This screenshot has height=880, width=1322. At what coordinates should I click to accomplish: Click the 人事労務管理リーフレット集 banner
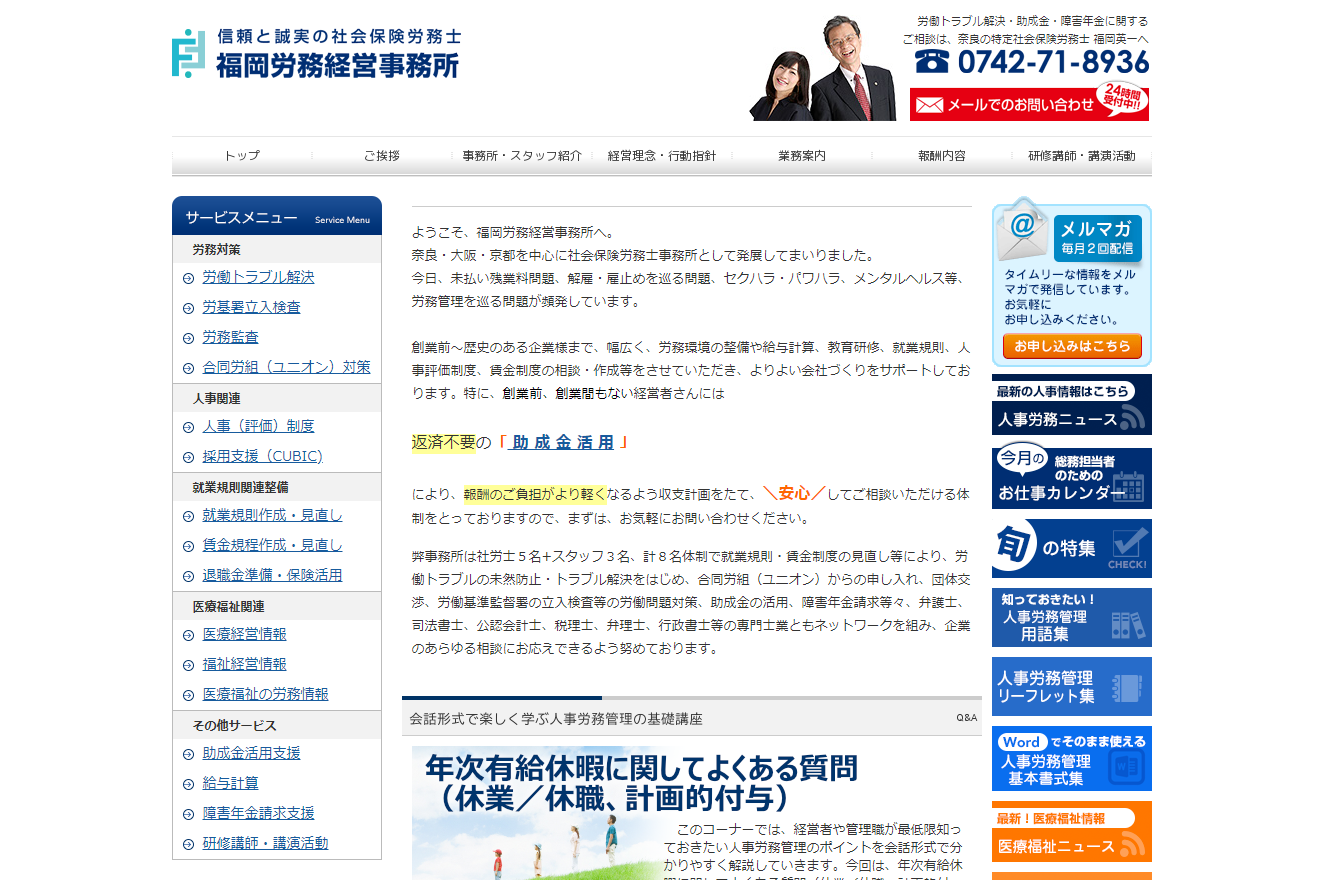point(1071,687)
